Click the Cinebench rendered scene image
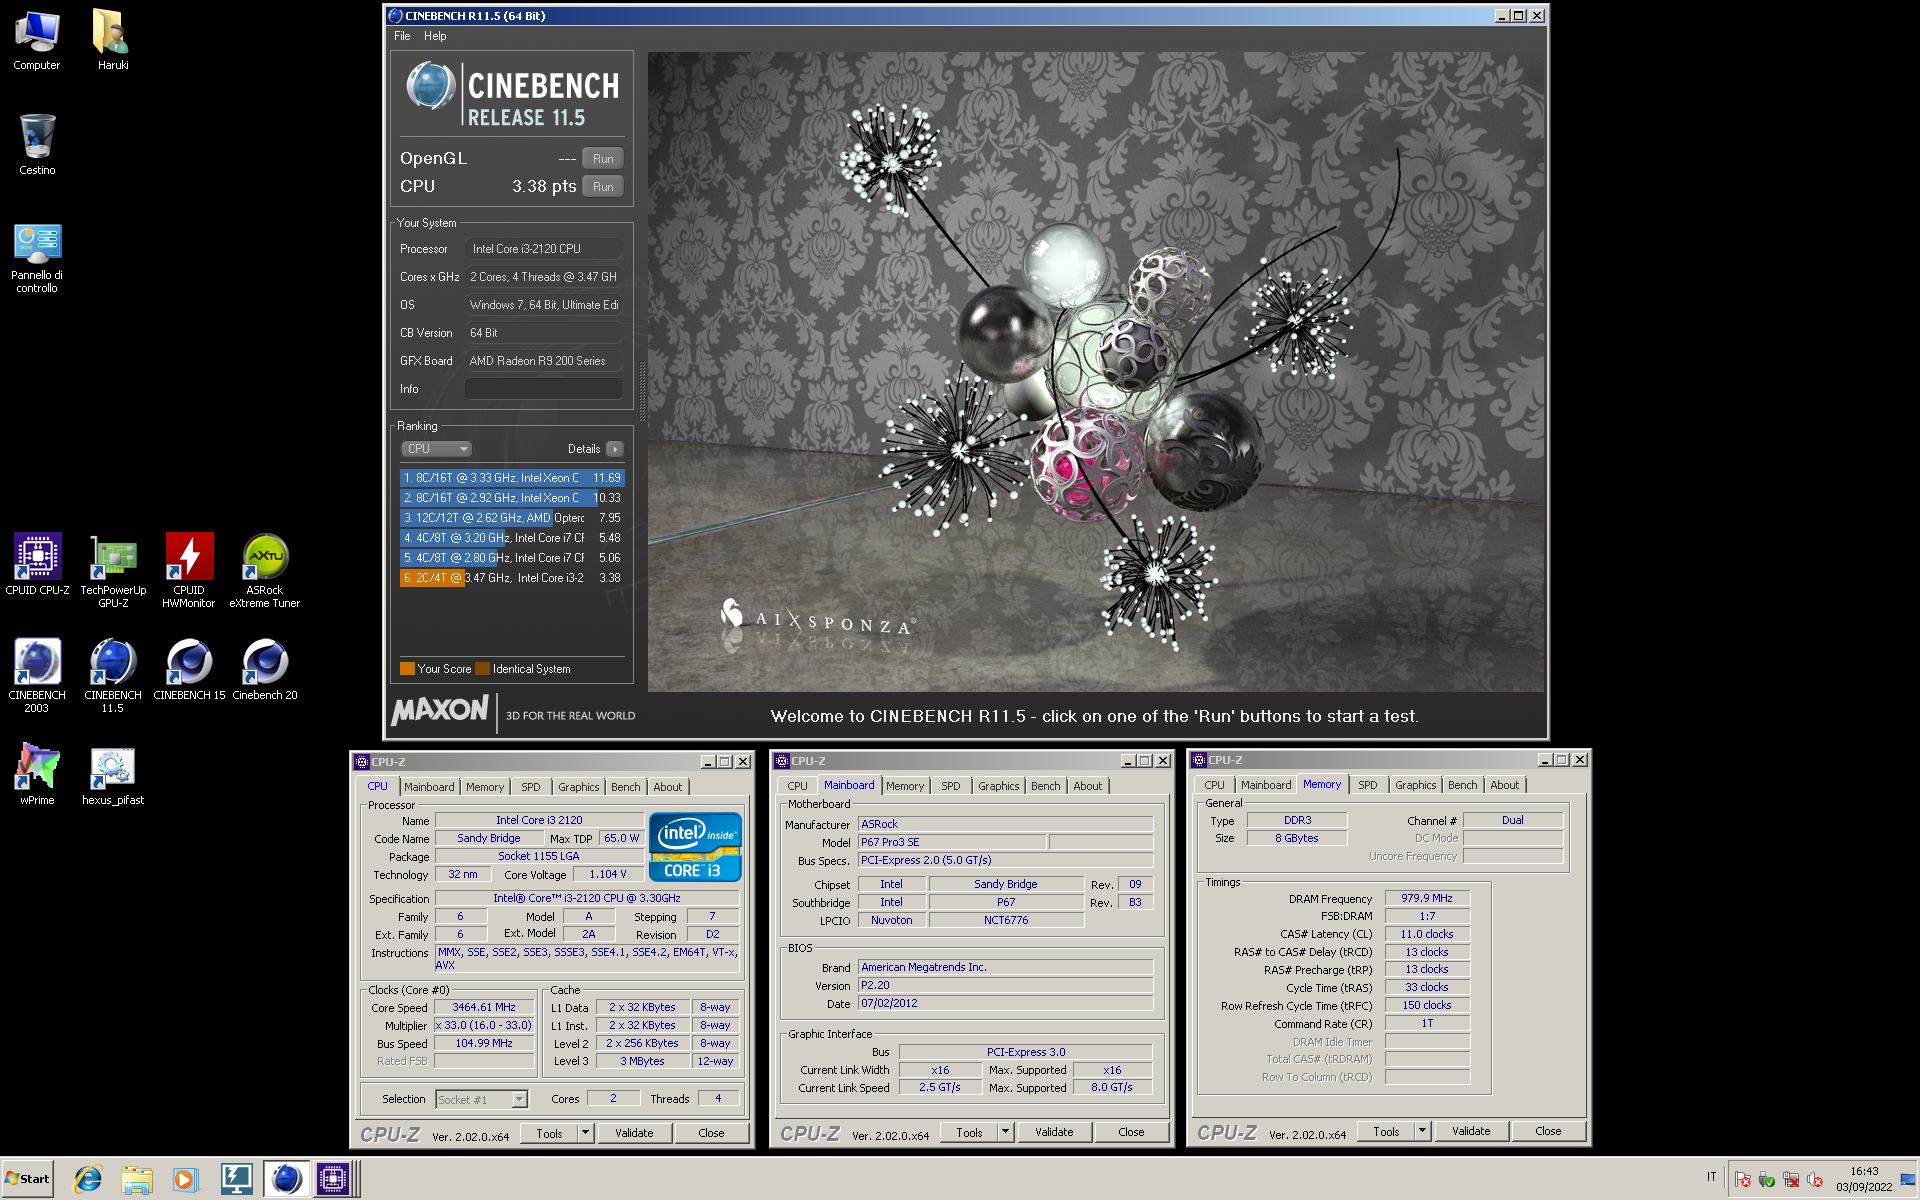The width and height of the screenshot is (1920, 1200). coord(1095,371)
